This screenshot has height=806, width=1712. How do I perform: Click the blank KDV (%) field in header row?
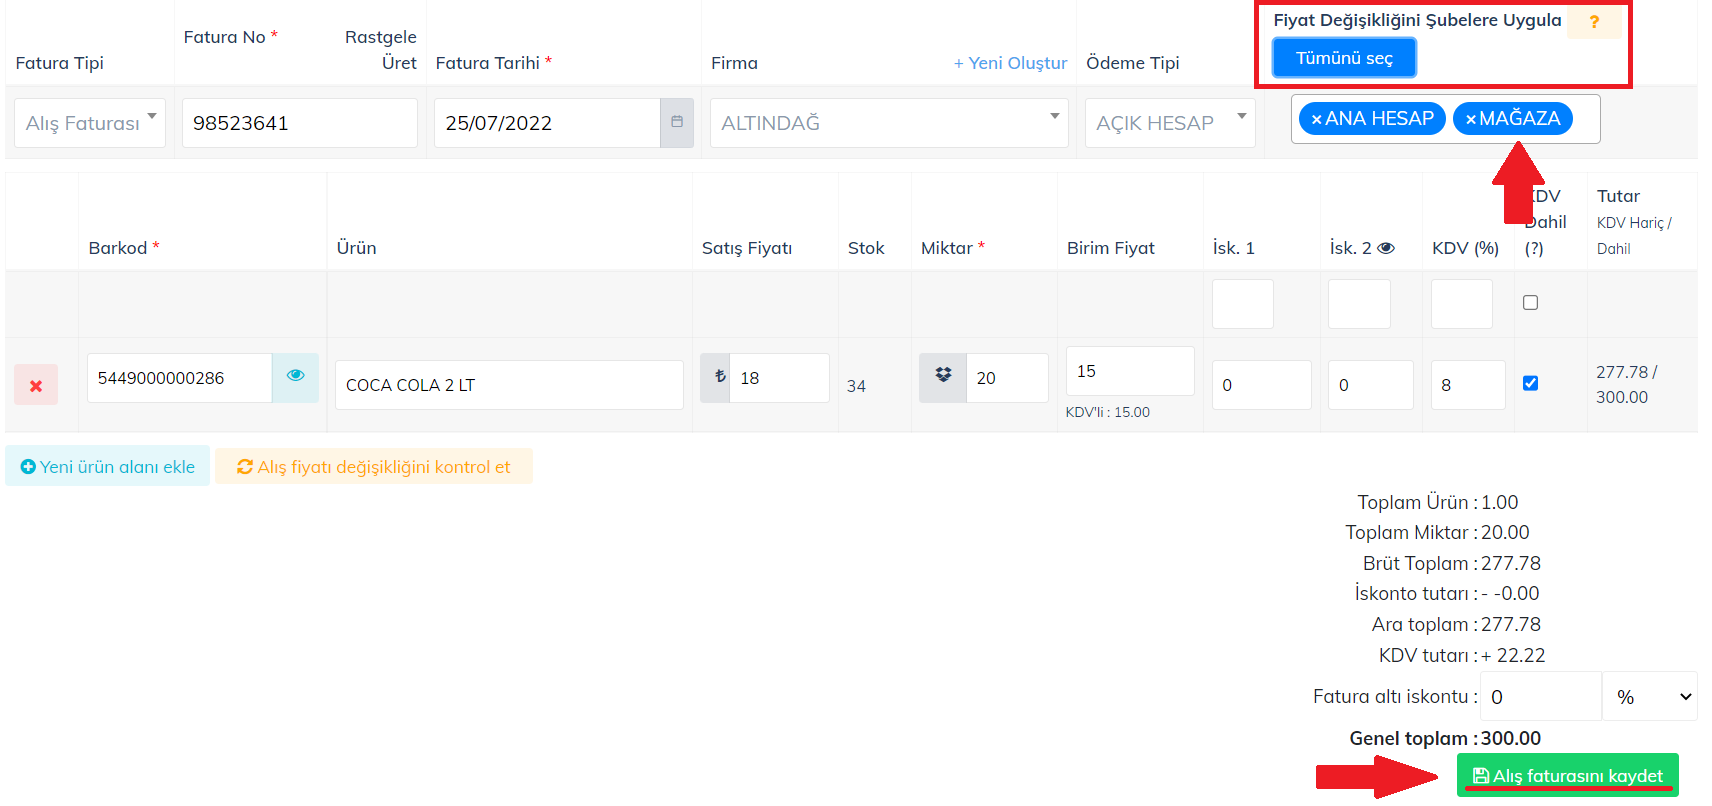(1462, 304)
